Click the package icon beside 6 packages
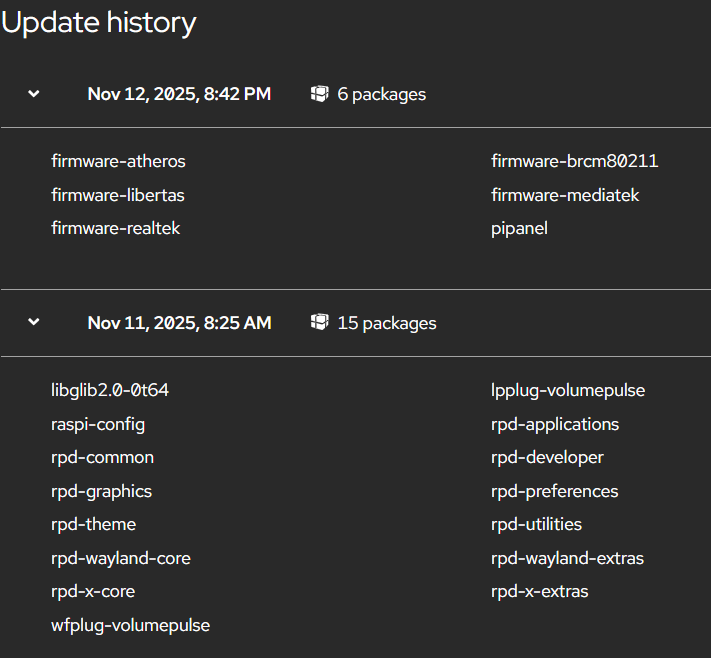 click(x=320, y=94)
